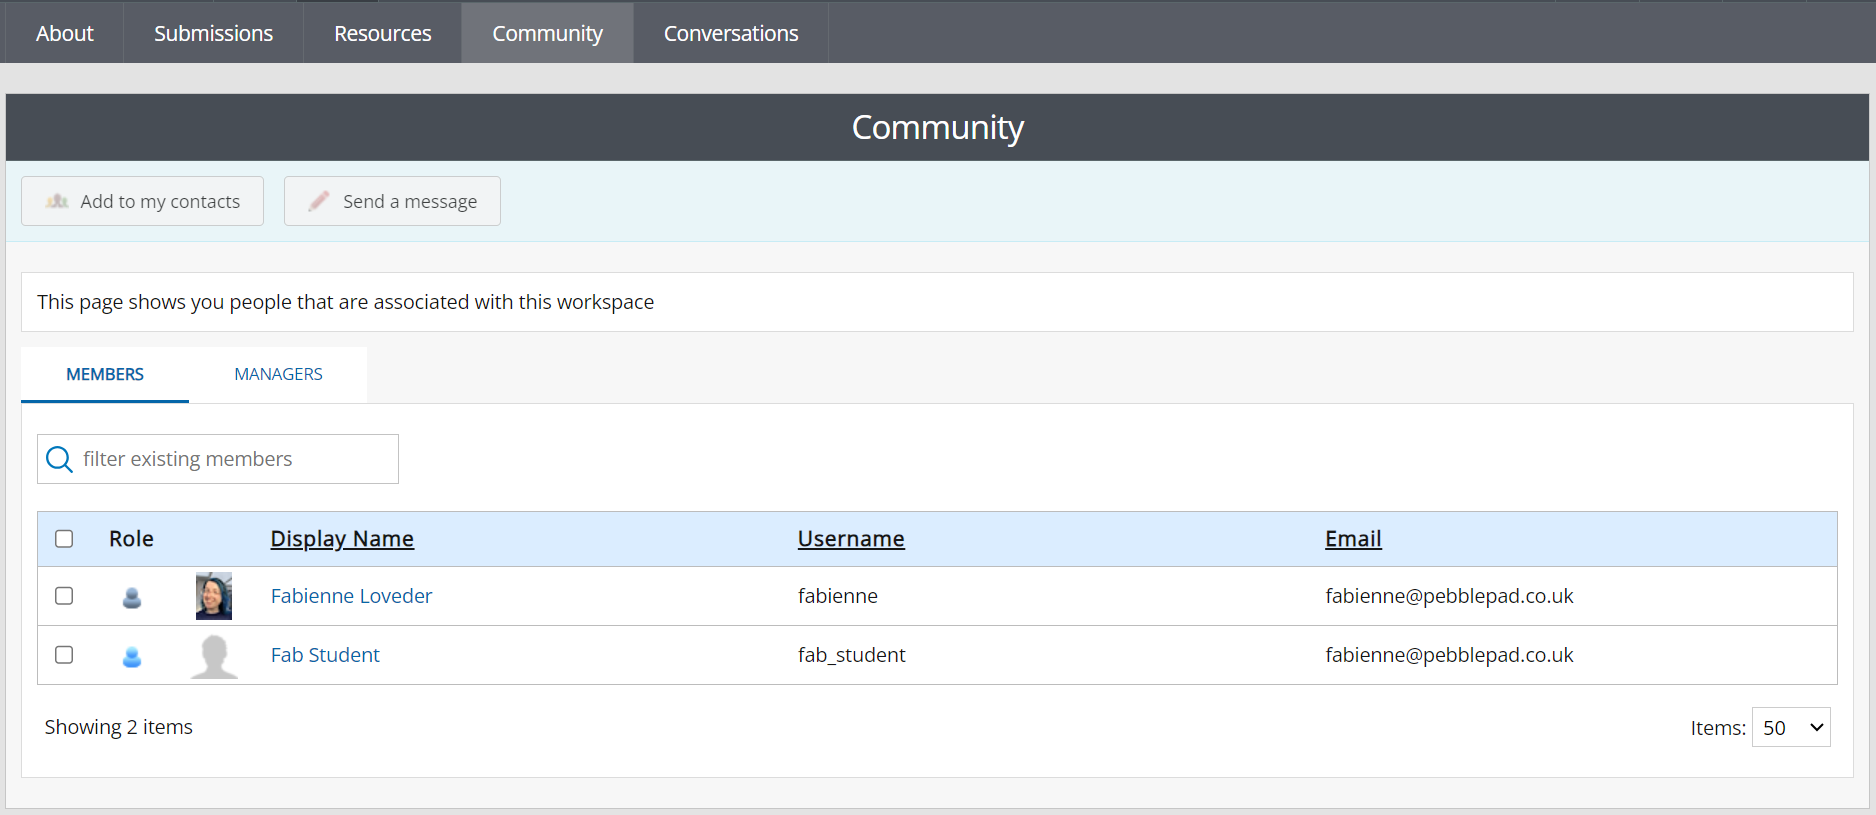Viewport: 1876px width, 815px height.
Task: Click the role icon for Fab Student
Action: pyautogui.click(x=131, y=656)
